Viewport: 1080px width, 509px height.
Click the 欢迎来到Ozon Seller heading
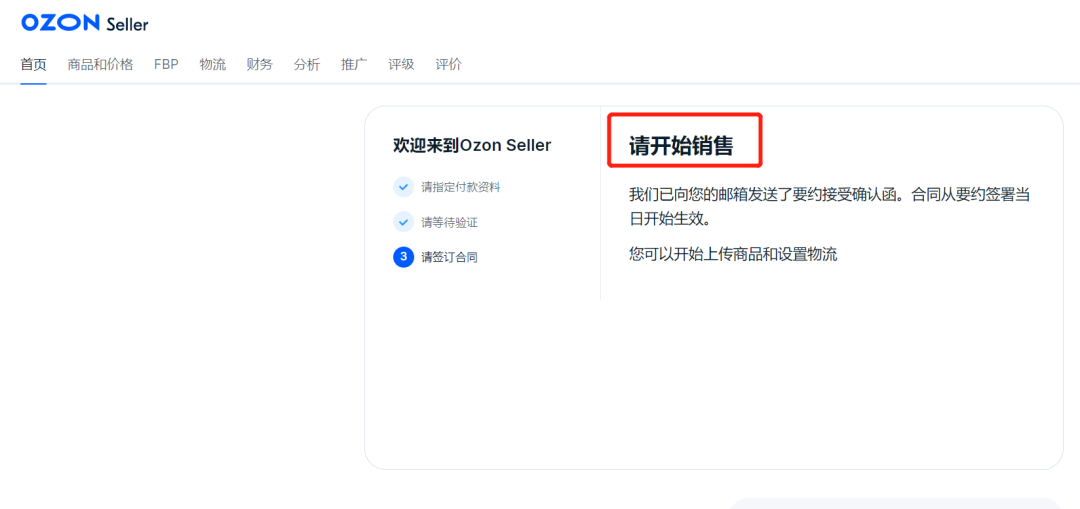(472, 145)
